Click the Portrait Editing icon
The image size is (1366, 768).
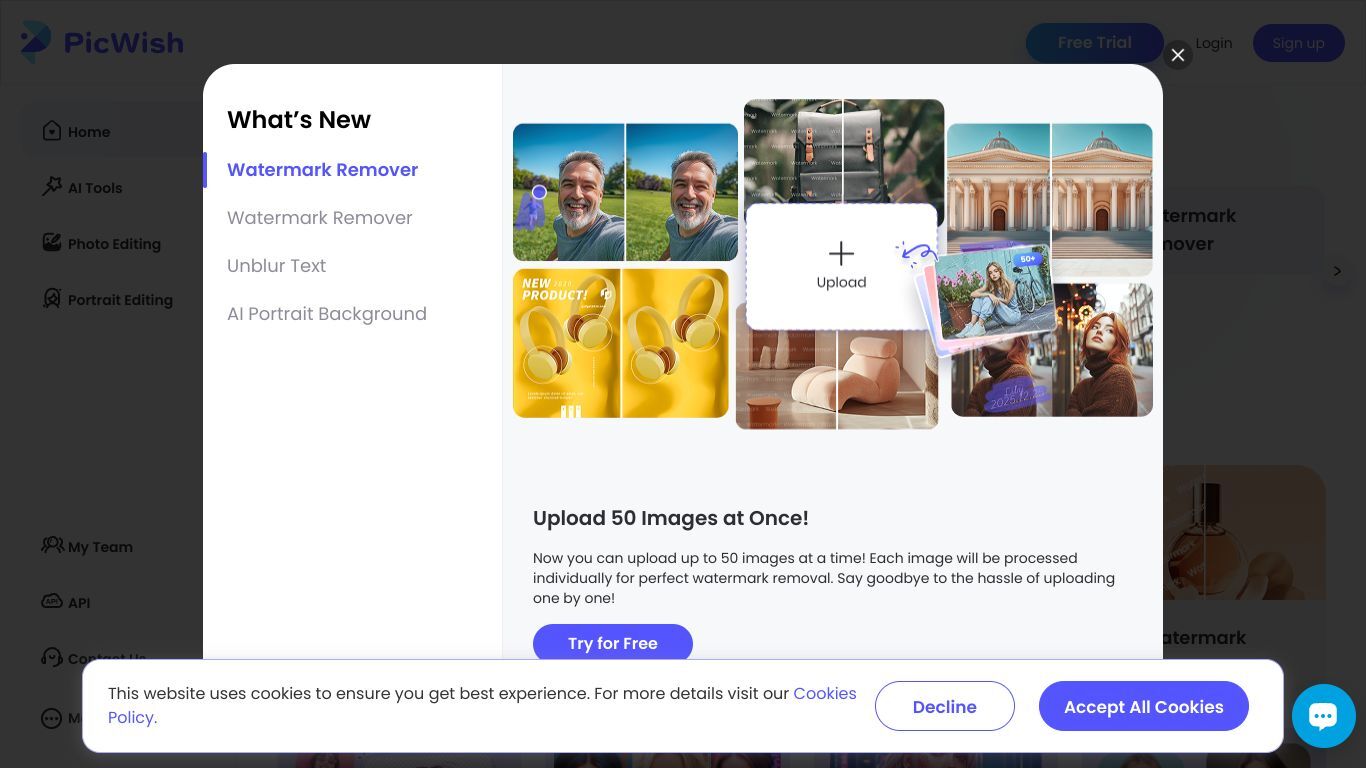coord(52,299)
